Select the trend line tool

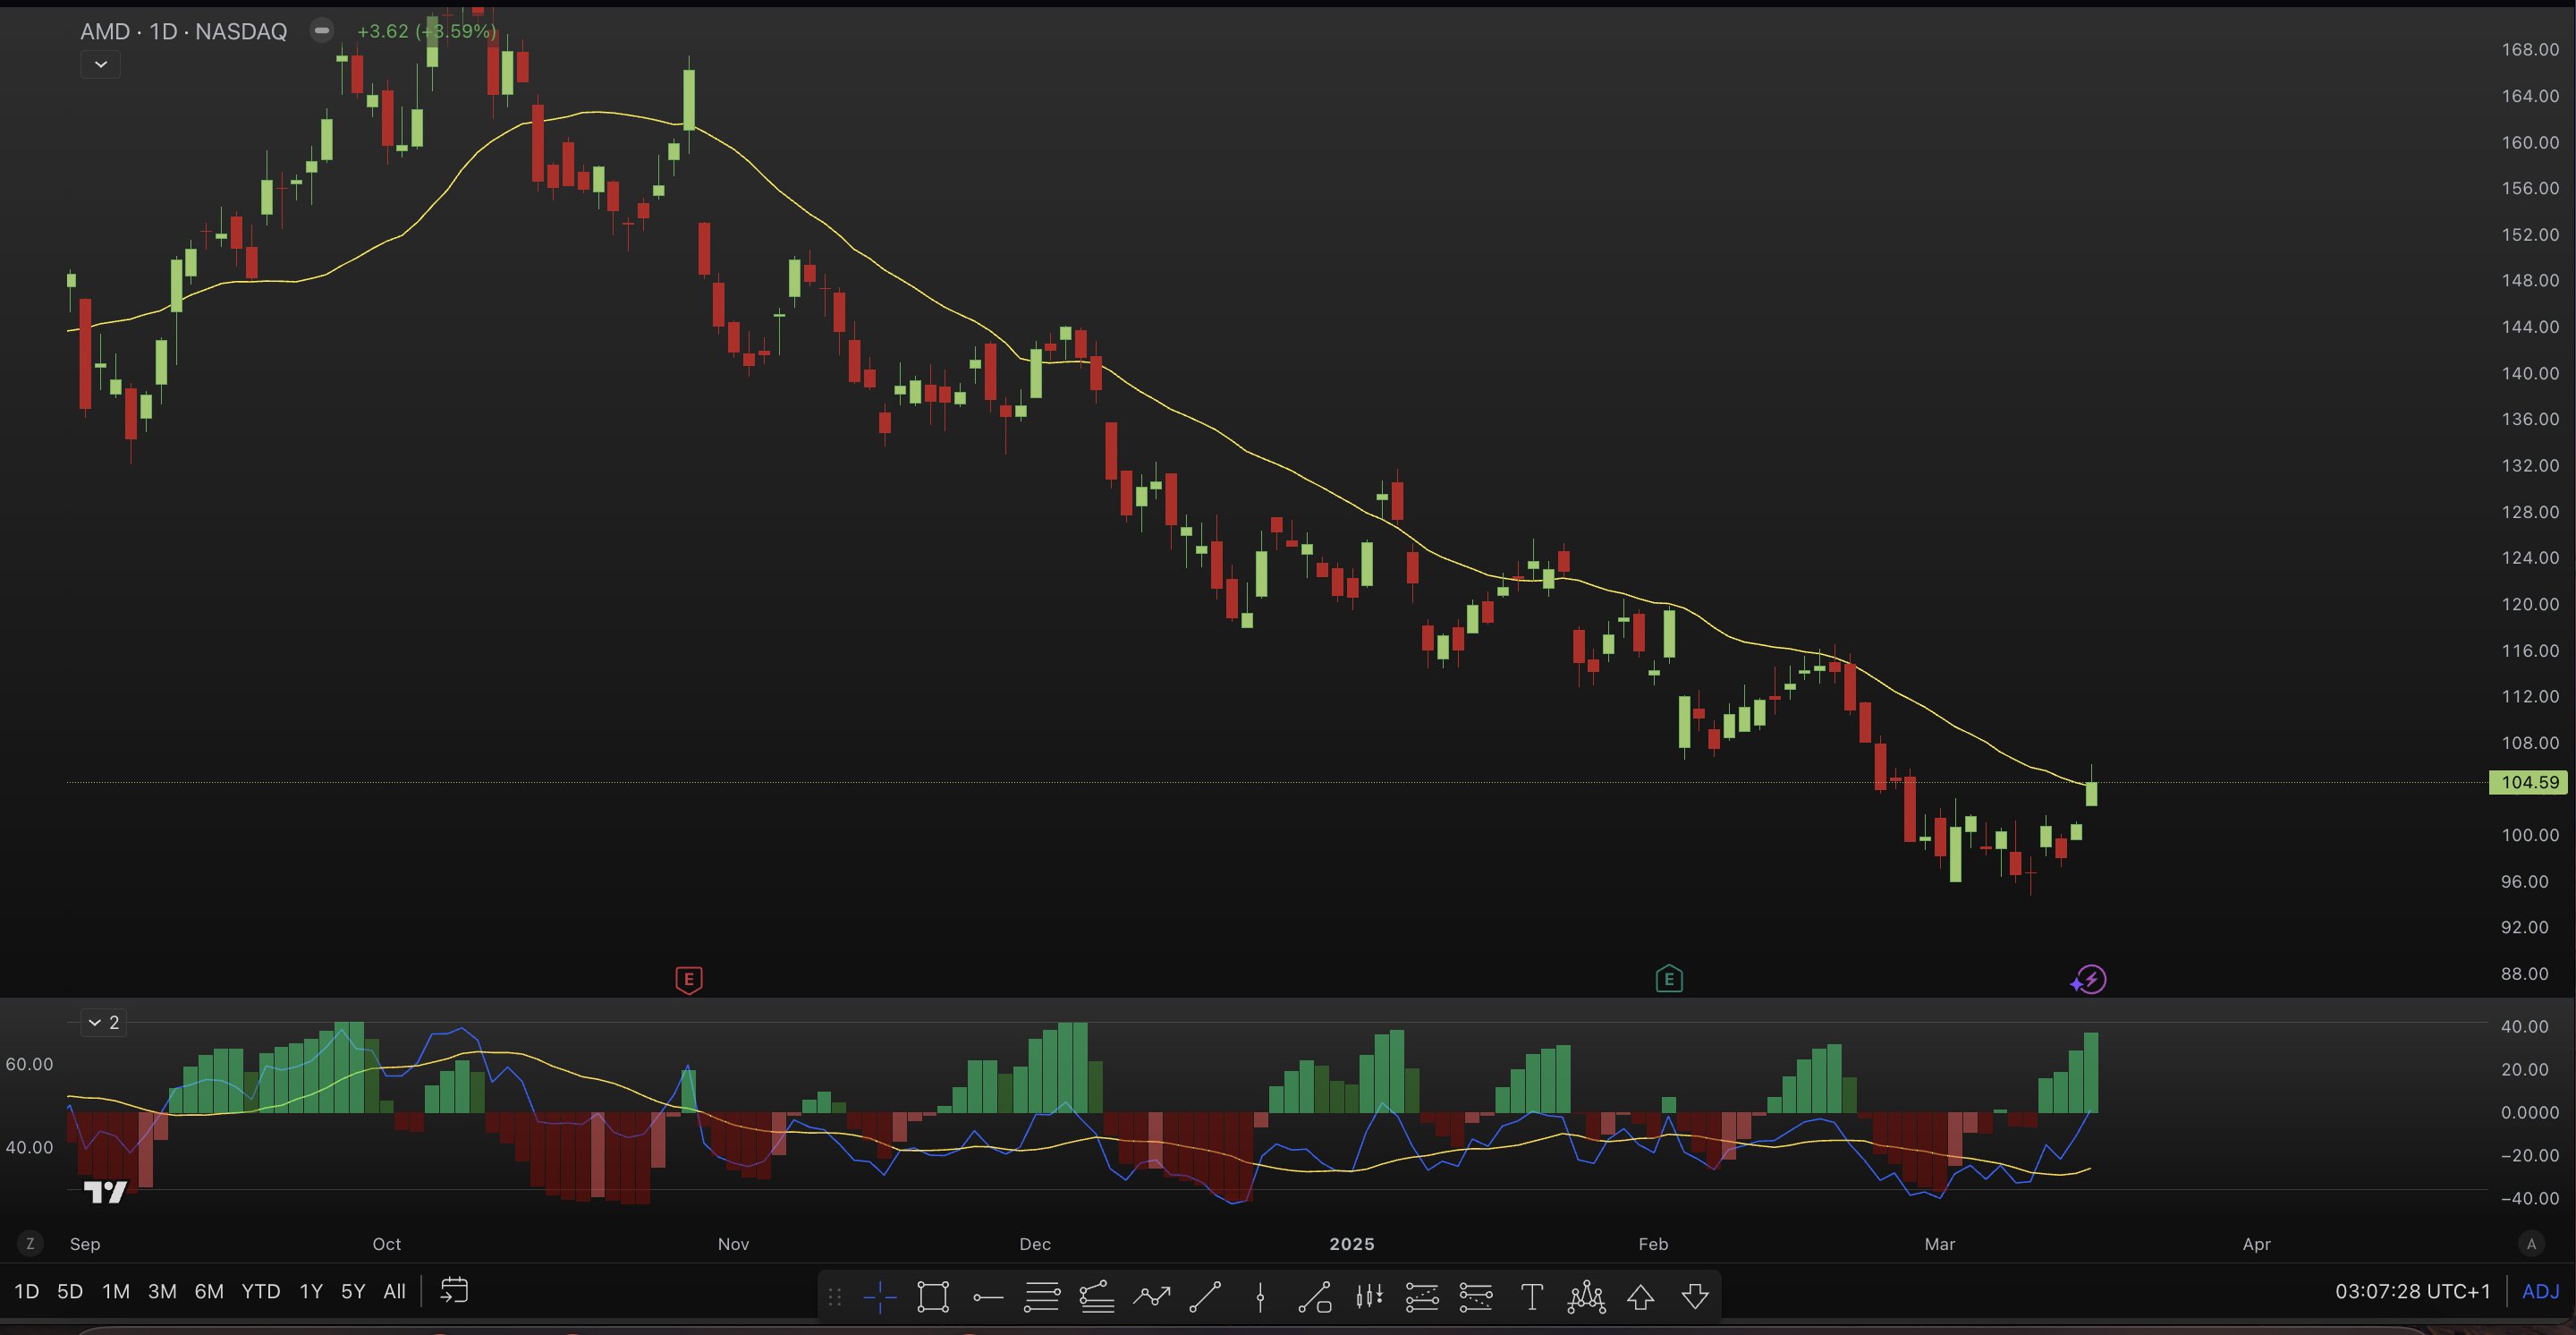(1205, 1297)
